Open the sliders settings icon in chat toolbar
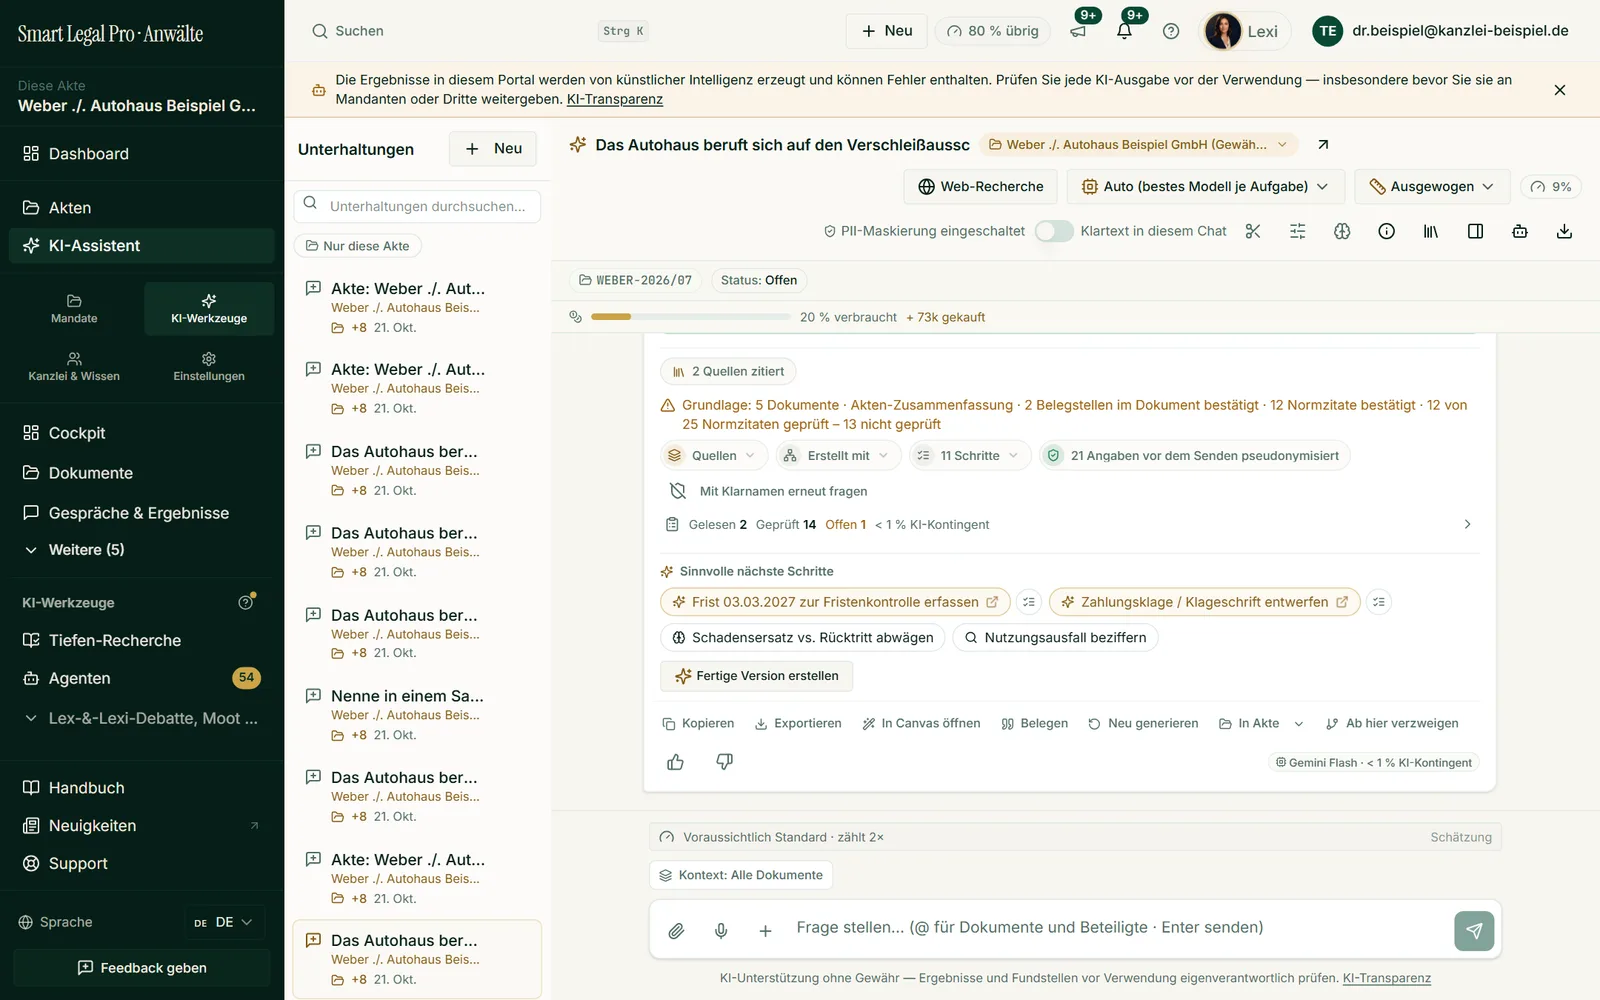Screen dimensions: 1600x1000 [1298, 231]
